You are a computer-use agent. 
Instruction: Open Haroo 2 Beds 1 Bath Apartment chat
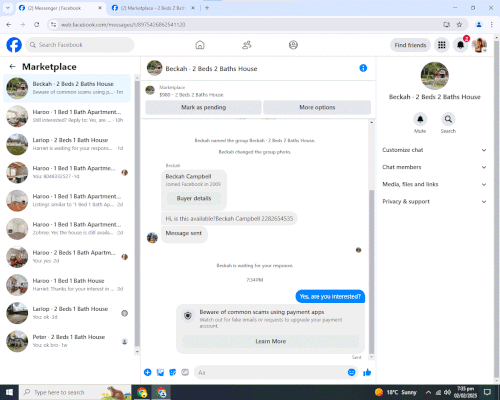pyautogui.click(x=67, y=257)
